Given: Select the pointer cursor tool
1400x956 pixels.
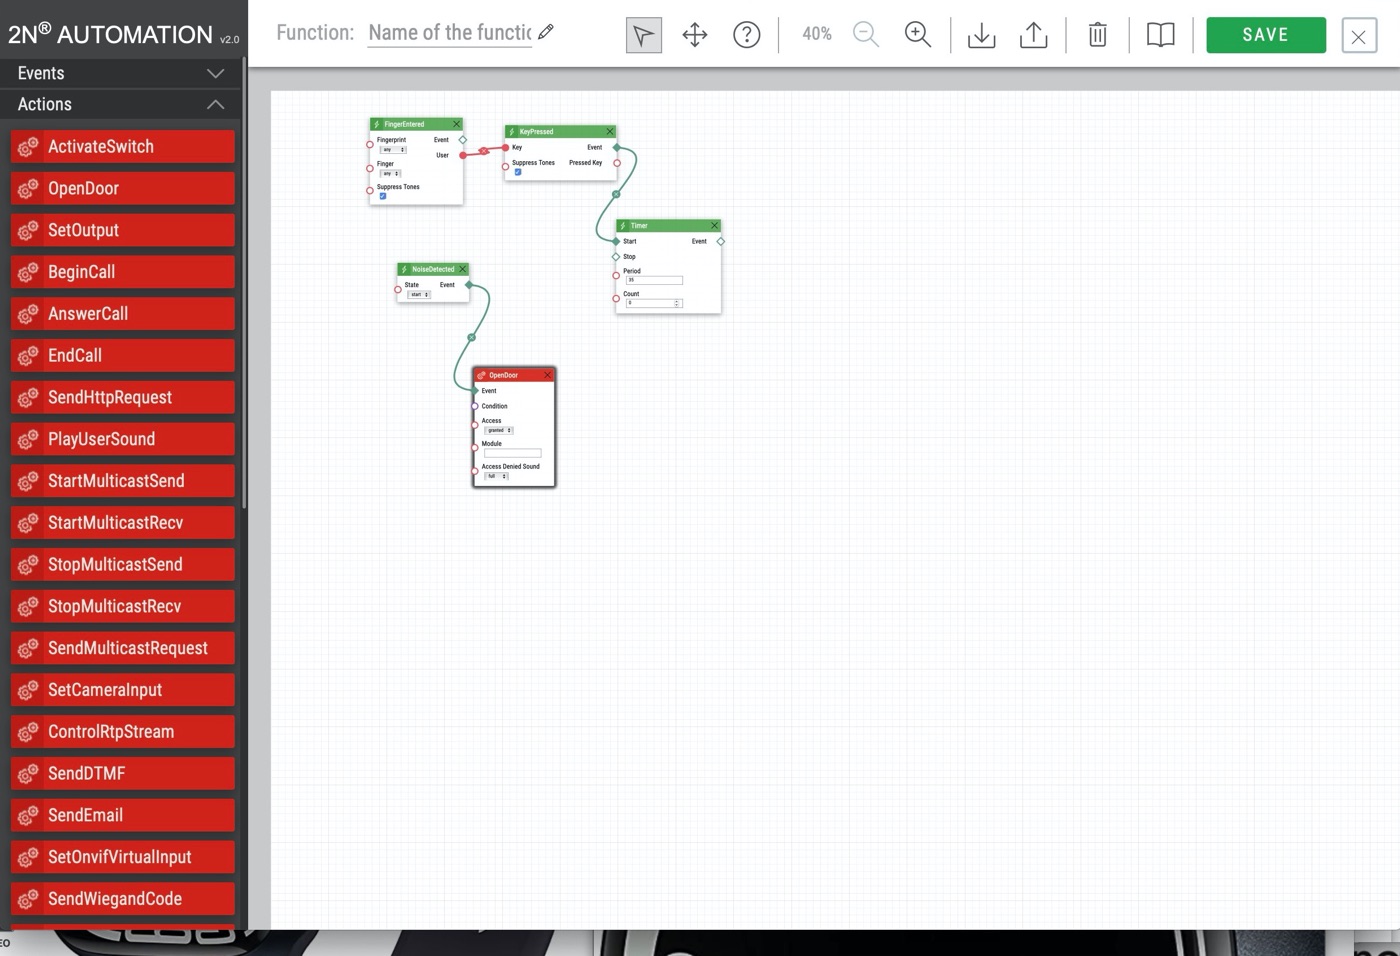Looking at the screenshot, I should tap(643, 35).
